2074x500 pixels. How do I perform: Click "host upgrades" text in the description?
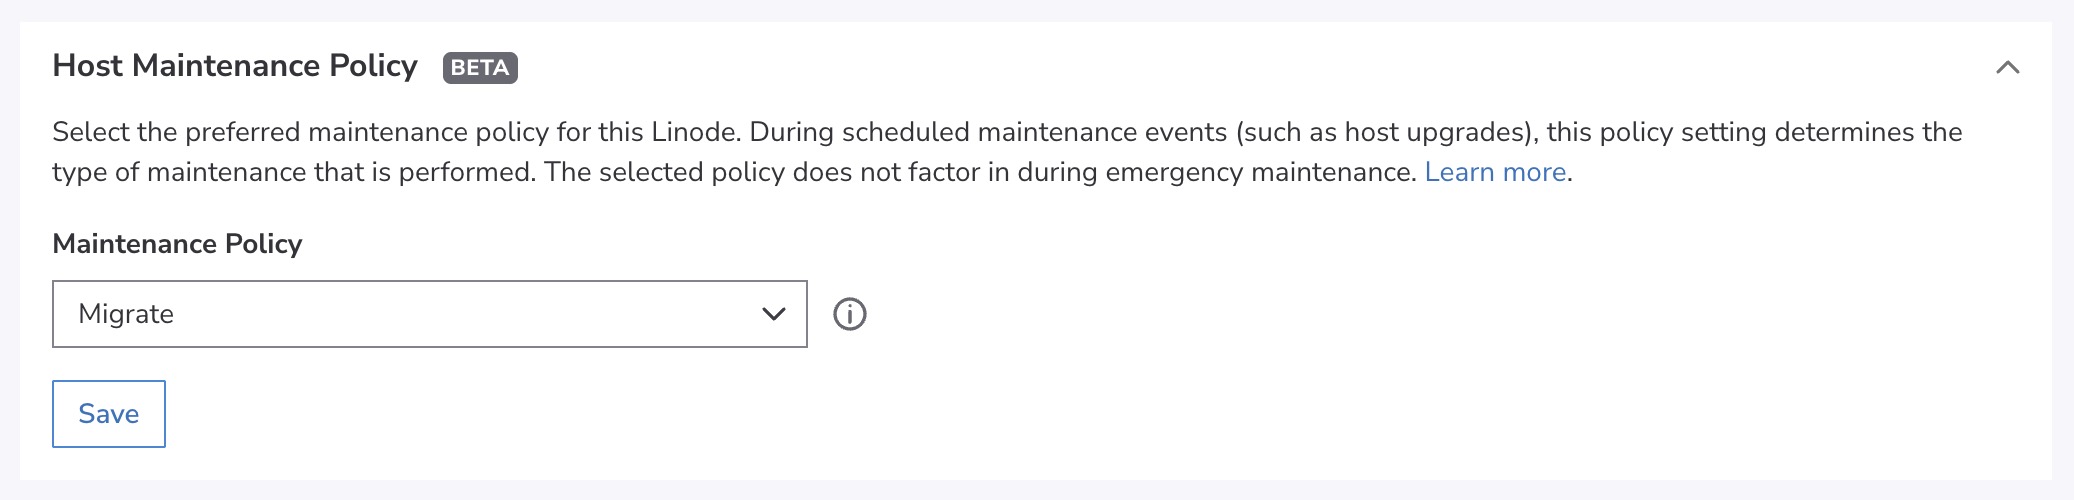click(1432, 132)
